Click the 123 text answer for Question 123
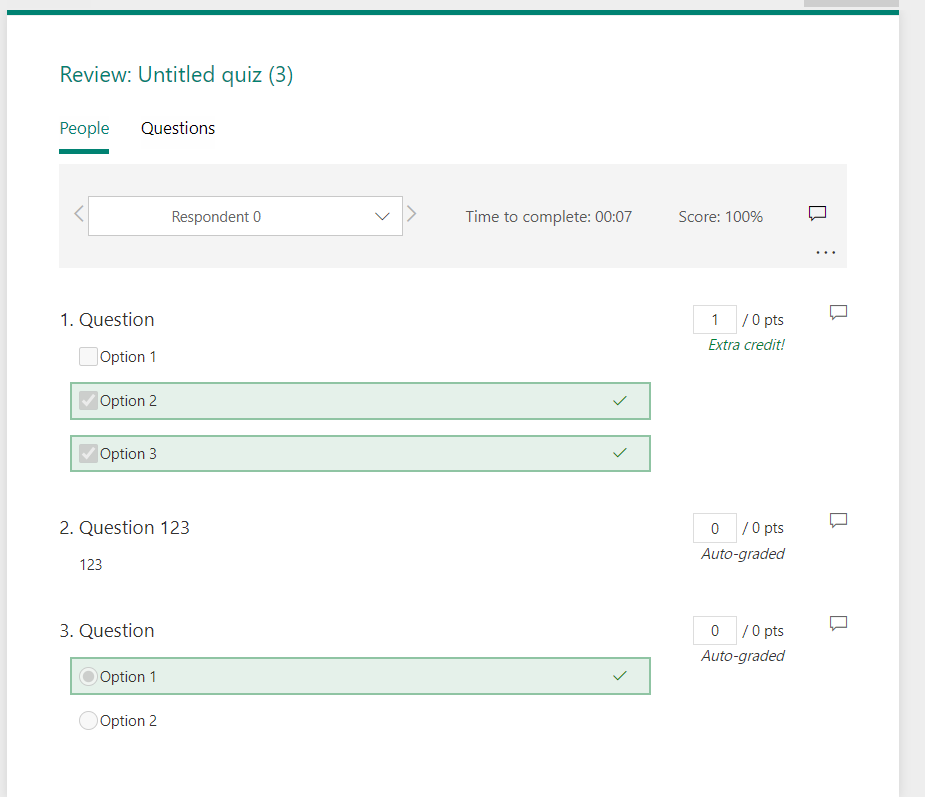925x797 pixels. tap(90, 564)
